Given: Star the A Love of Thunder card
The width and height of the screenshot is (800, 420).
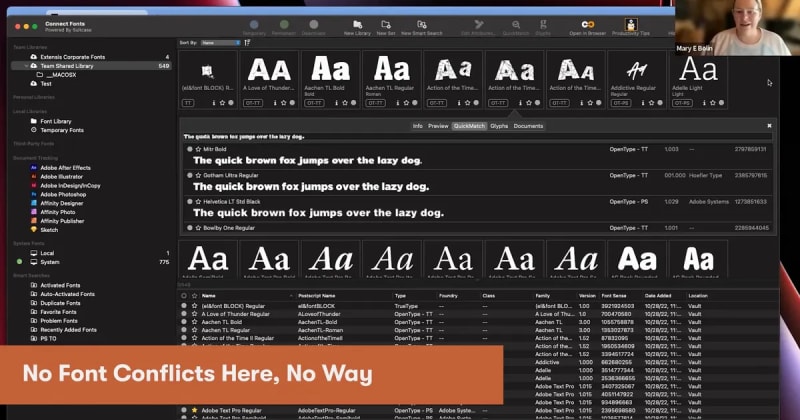Looking at the screenshot, I should click(x=284, y=103).
